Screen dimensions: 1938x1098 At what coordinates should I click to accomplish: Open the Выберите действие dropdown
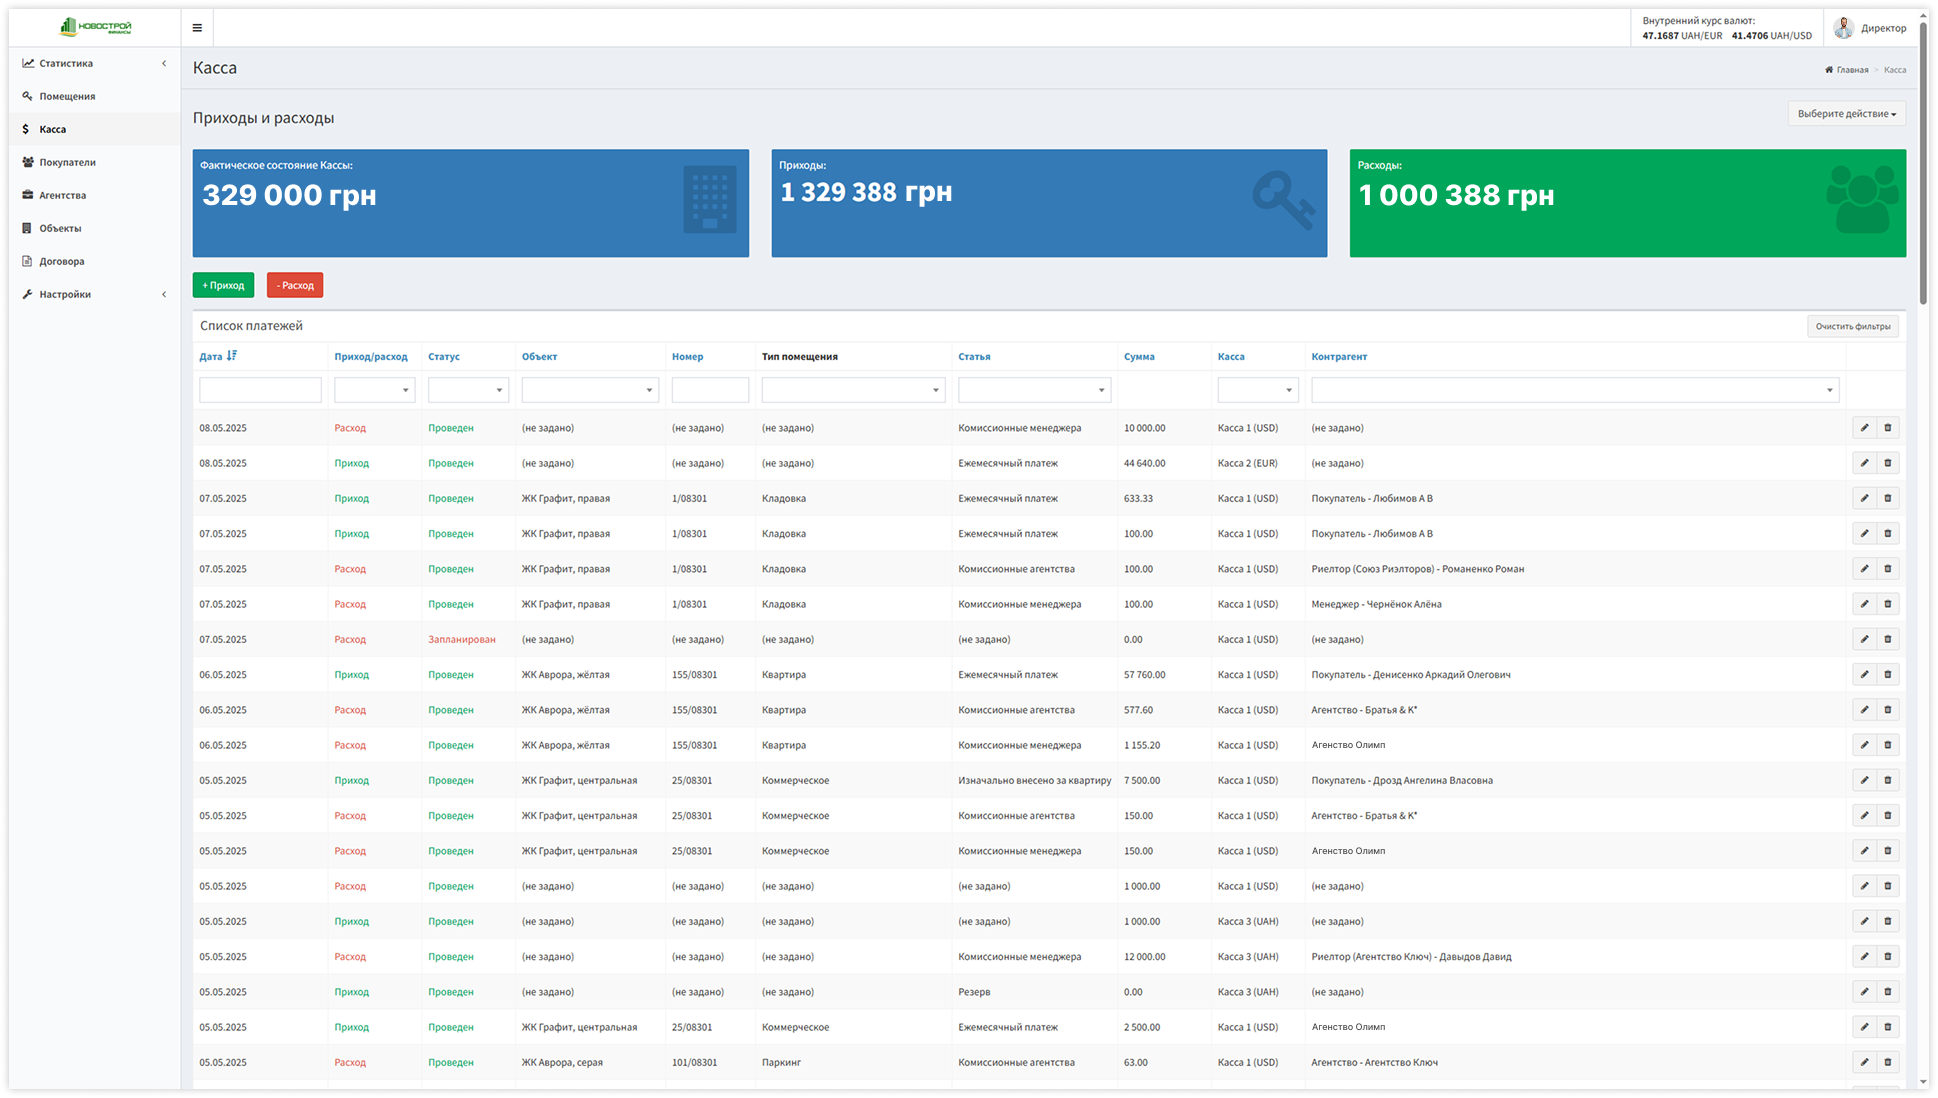1846,113
